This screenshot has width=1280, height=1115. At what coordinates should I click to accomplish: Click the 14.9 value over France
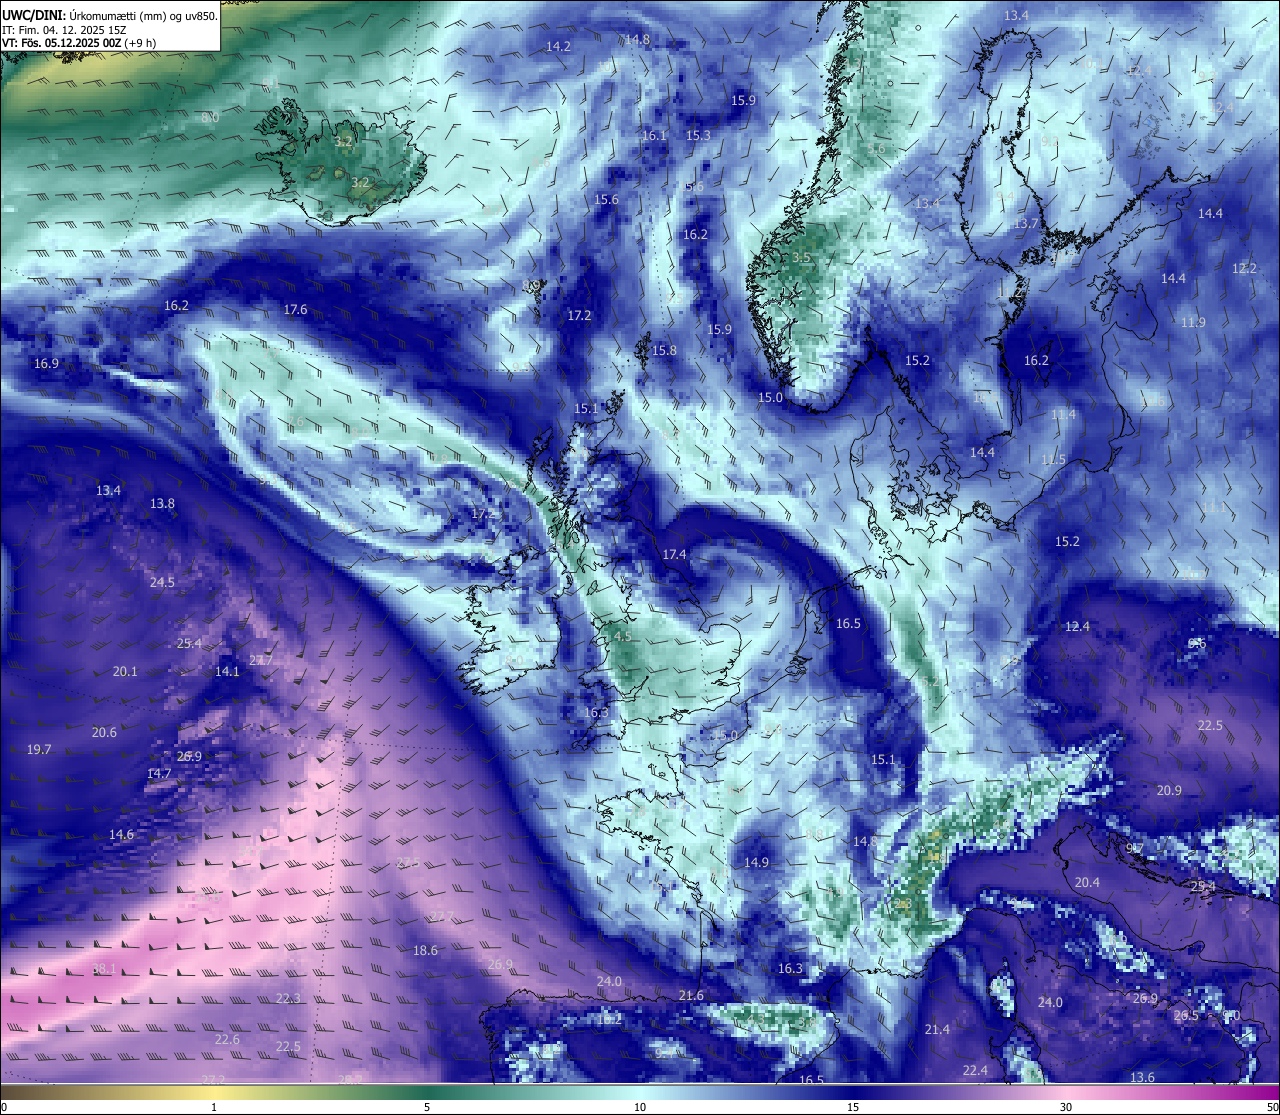[756, 863]
